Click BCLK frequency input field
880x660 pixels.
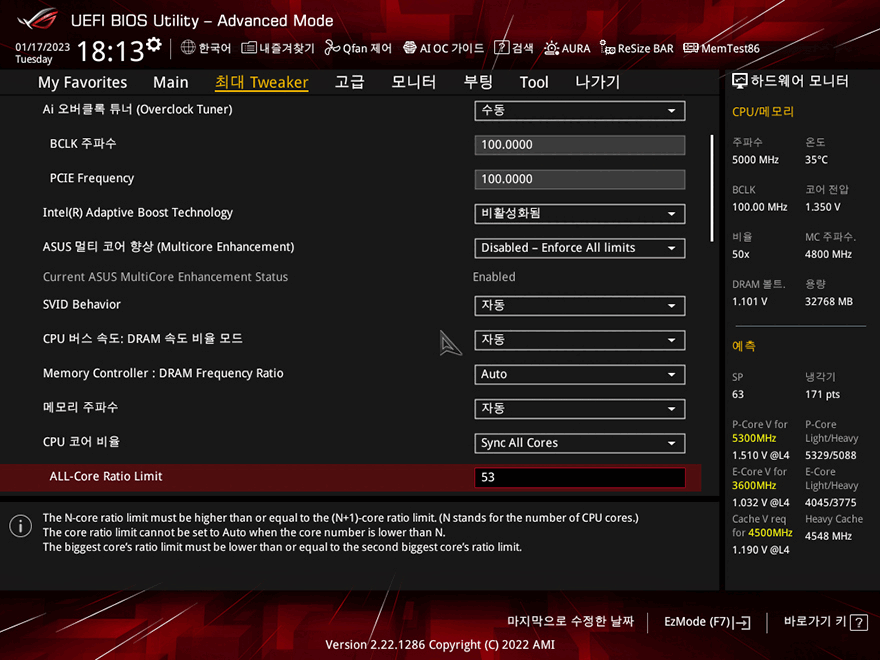point(580,145)
